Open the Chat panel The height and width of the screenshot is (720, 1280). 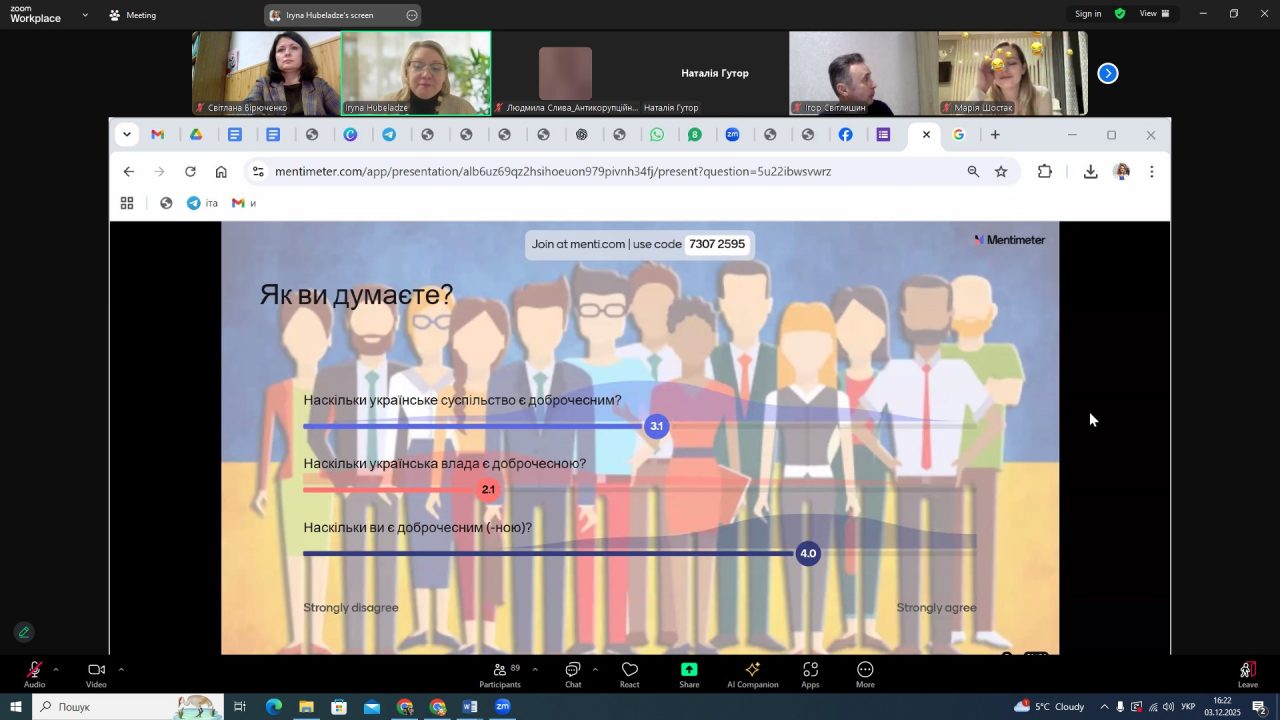pos(573,671)
